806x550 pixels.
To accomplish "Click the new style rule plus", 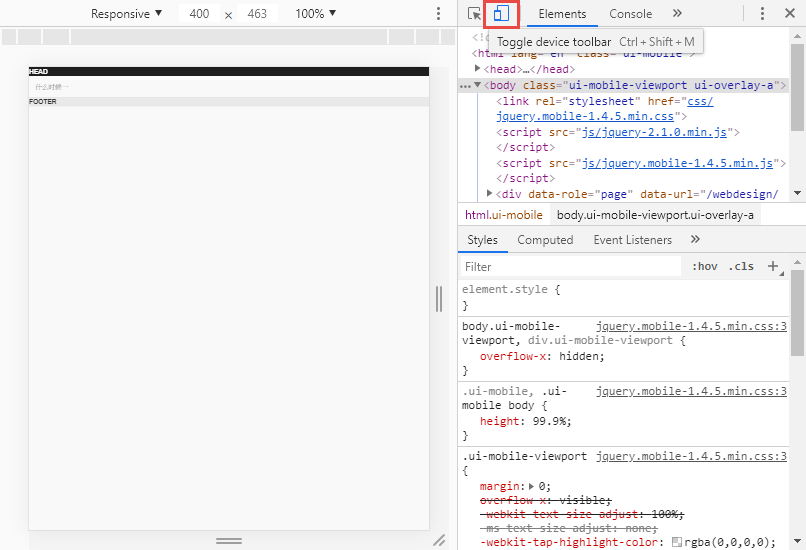I will 772,266.
